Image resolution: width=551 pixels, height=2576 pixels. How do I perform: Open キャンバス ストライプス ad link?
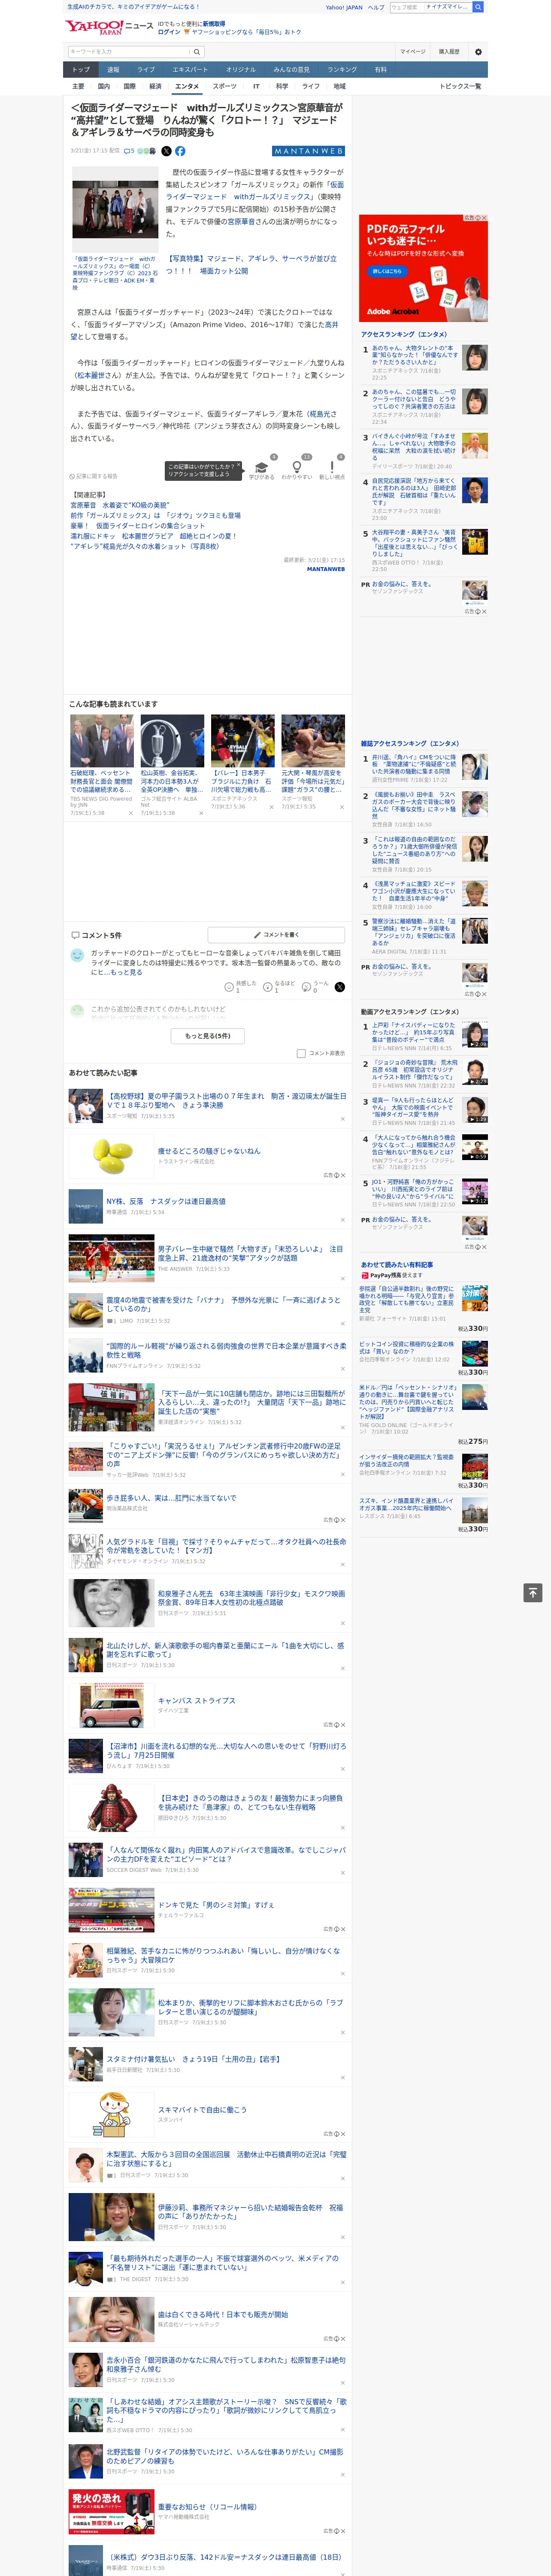tap(196, 1700)
